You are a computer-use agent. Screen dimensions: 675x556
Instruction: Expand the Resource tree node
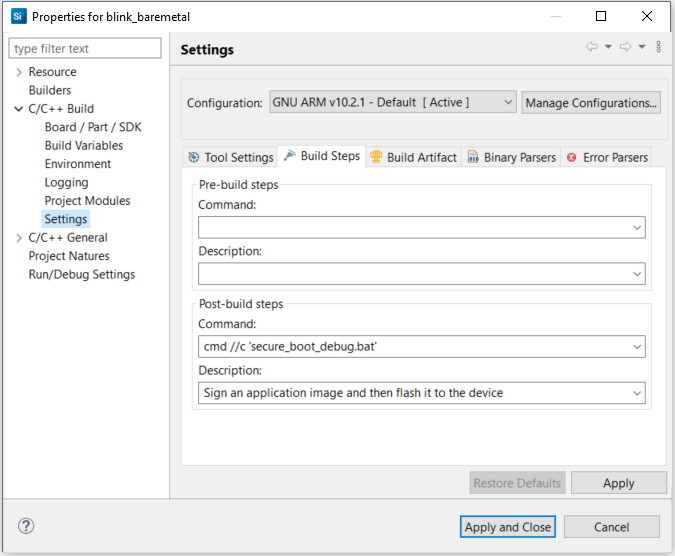[19, 72]
